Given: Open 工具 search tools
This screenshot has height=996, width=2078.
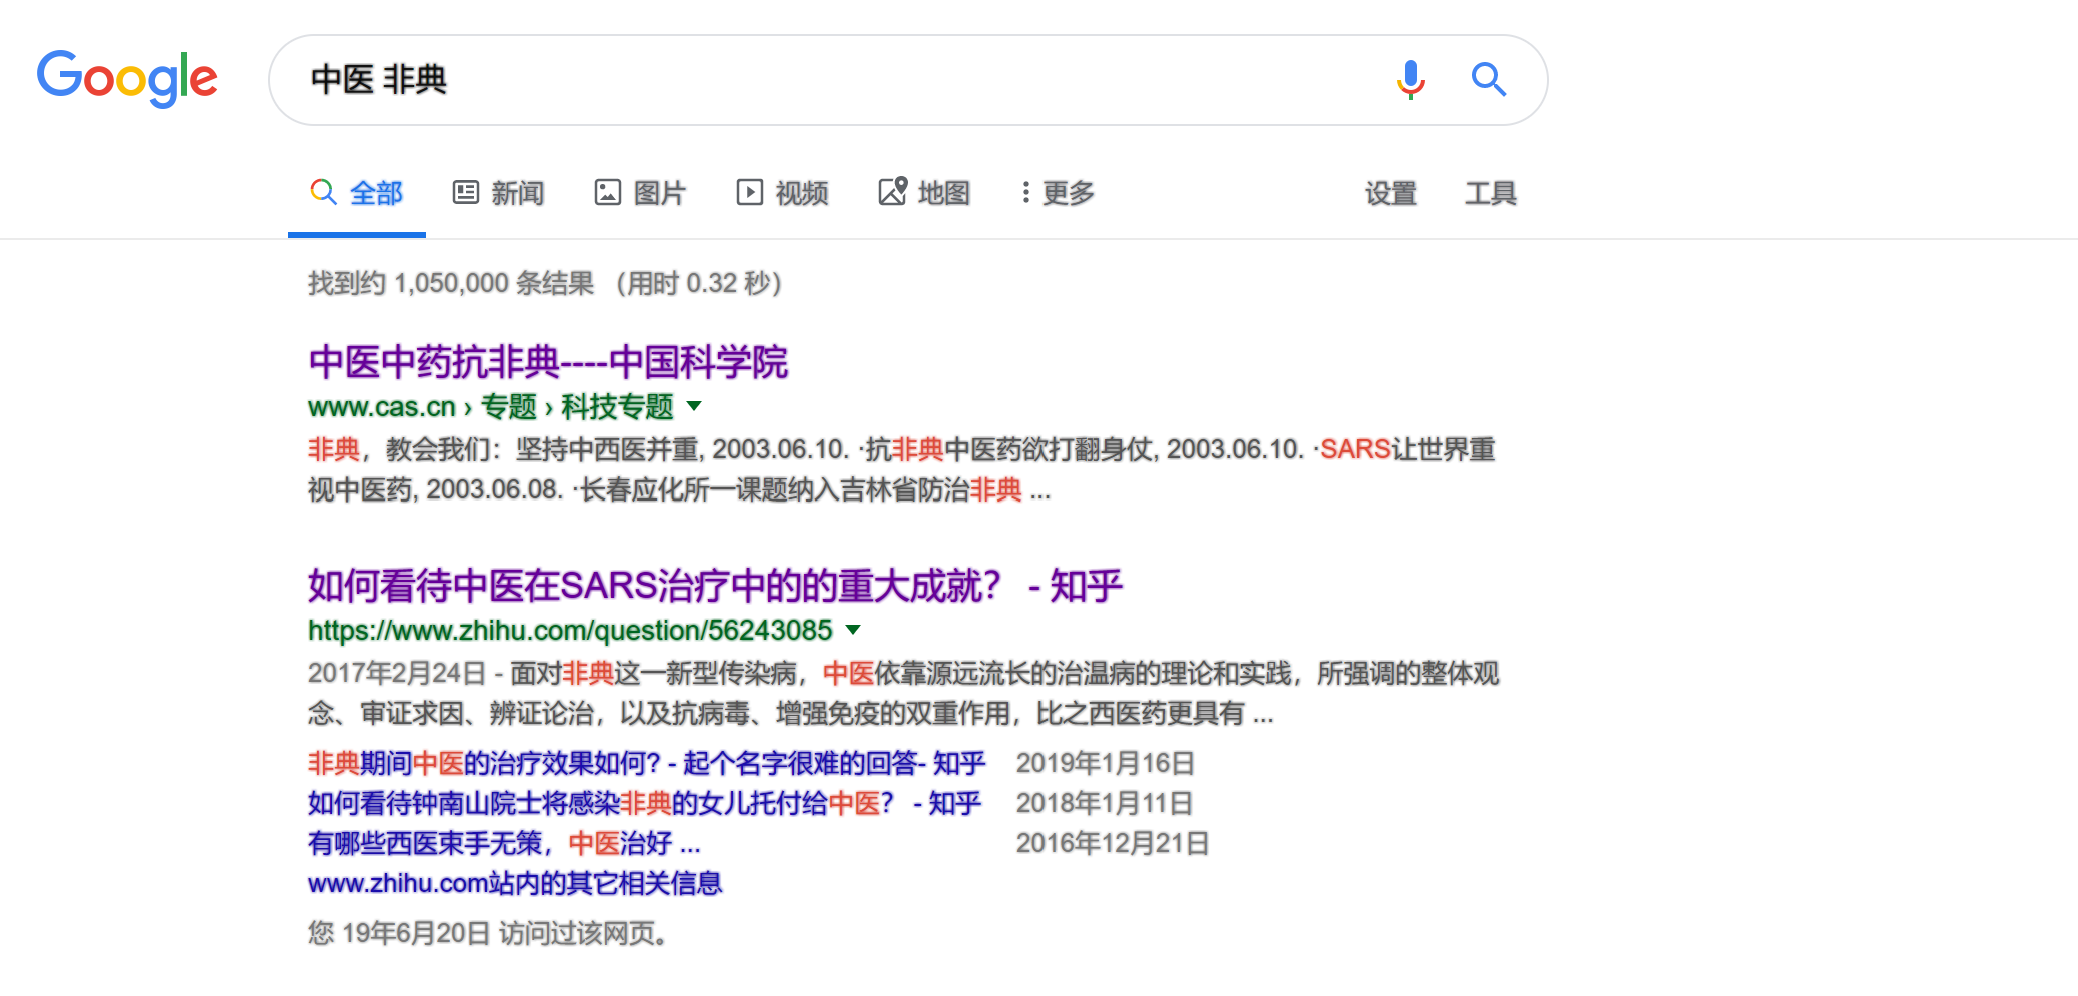Looking at the screenshot, I should click(1491, 193).
